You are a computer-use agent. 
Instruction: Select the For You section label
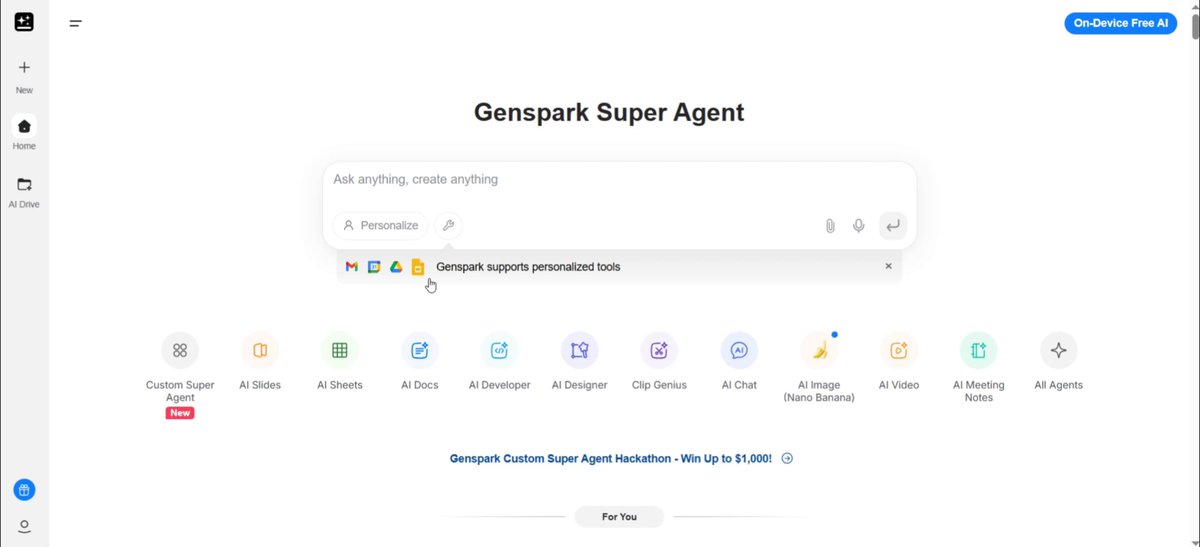tap(619, 517)
